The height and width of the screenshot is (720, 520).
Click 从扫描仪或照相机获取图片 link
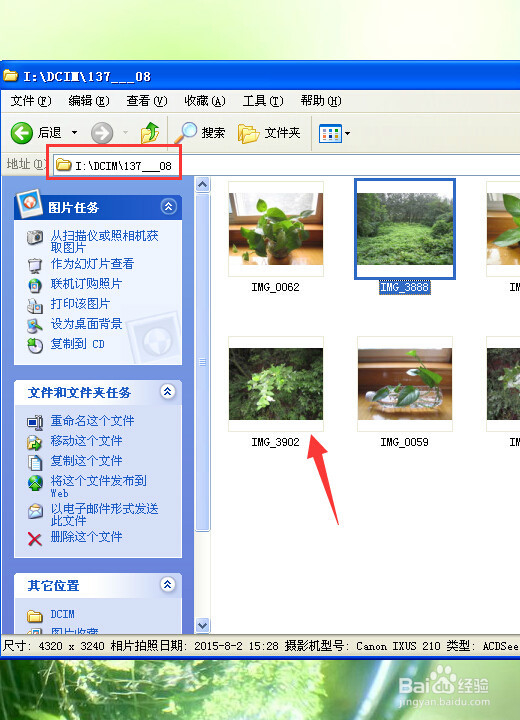pyautogui.click(x=104, y=242)
